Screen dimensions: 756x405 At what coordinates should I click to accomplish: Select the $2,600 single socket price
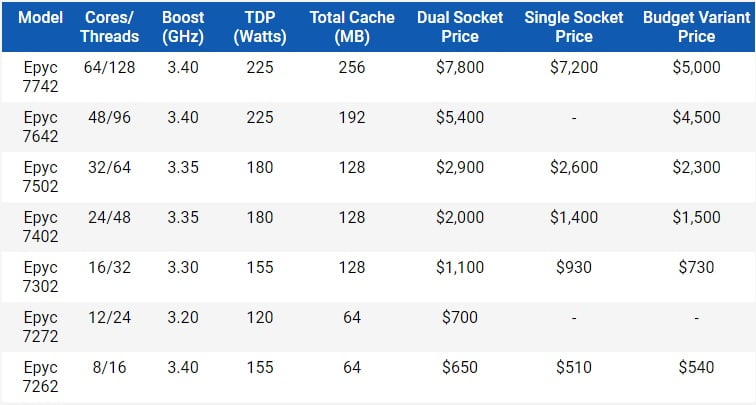574,168
